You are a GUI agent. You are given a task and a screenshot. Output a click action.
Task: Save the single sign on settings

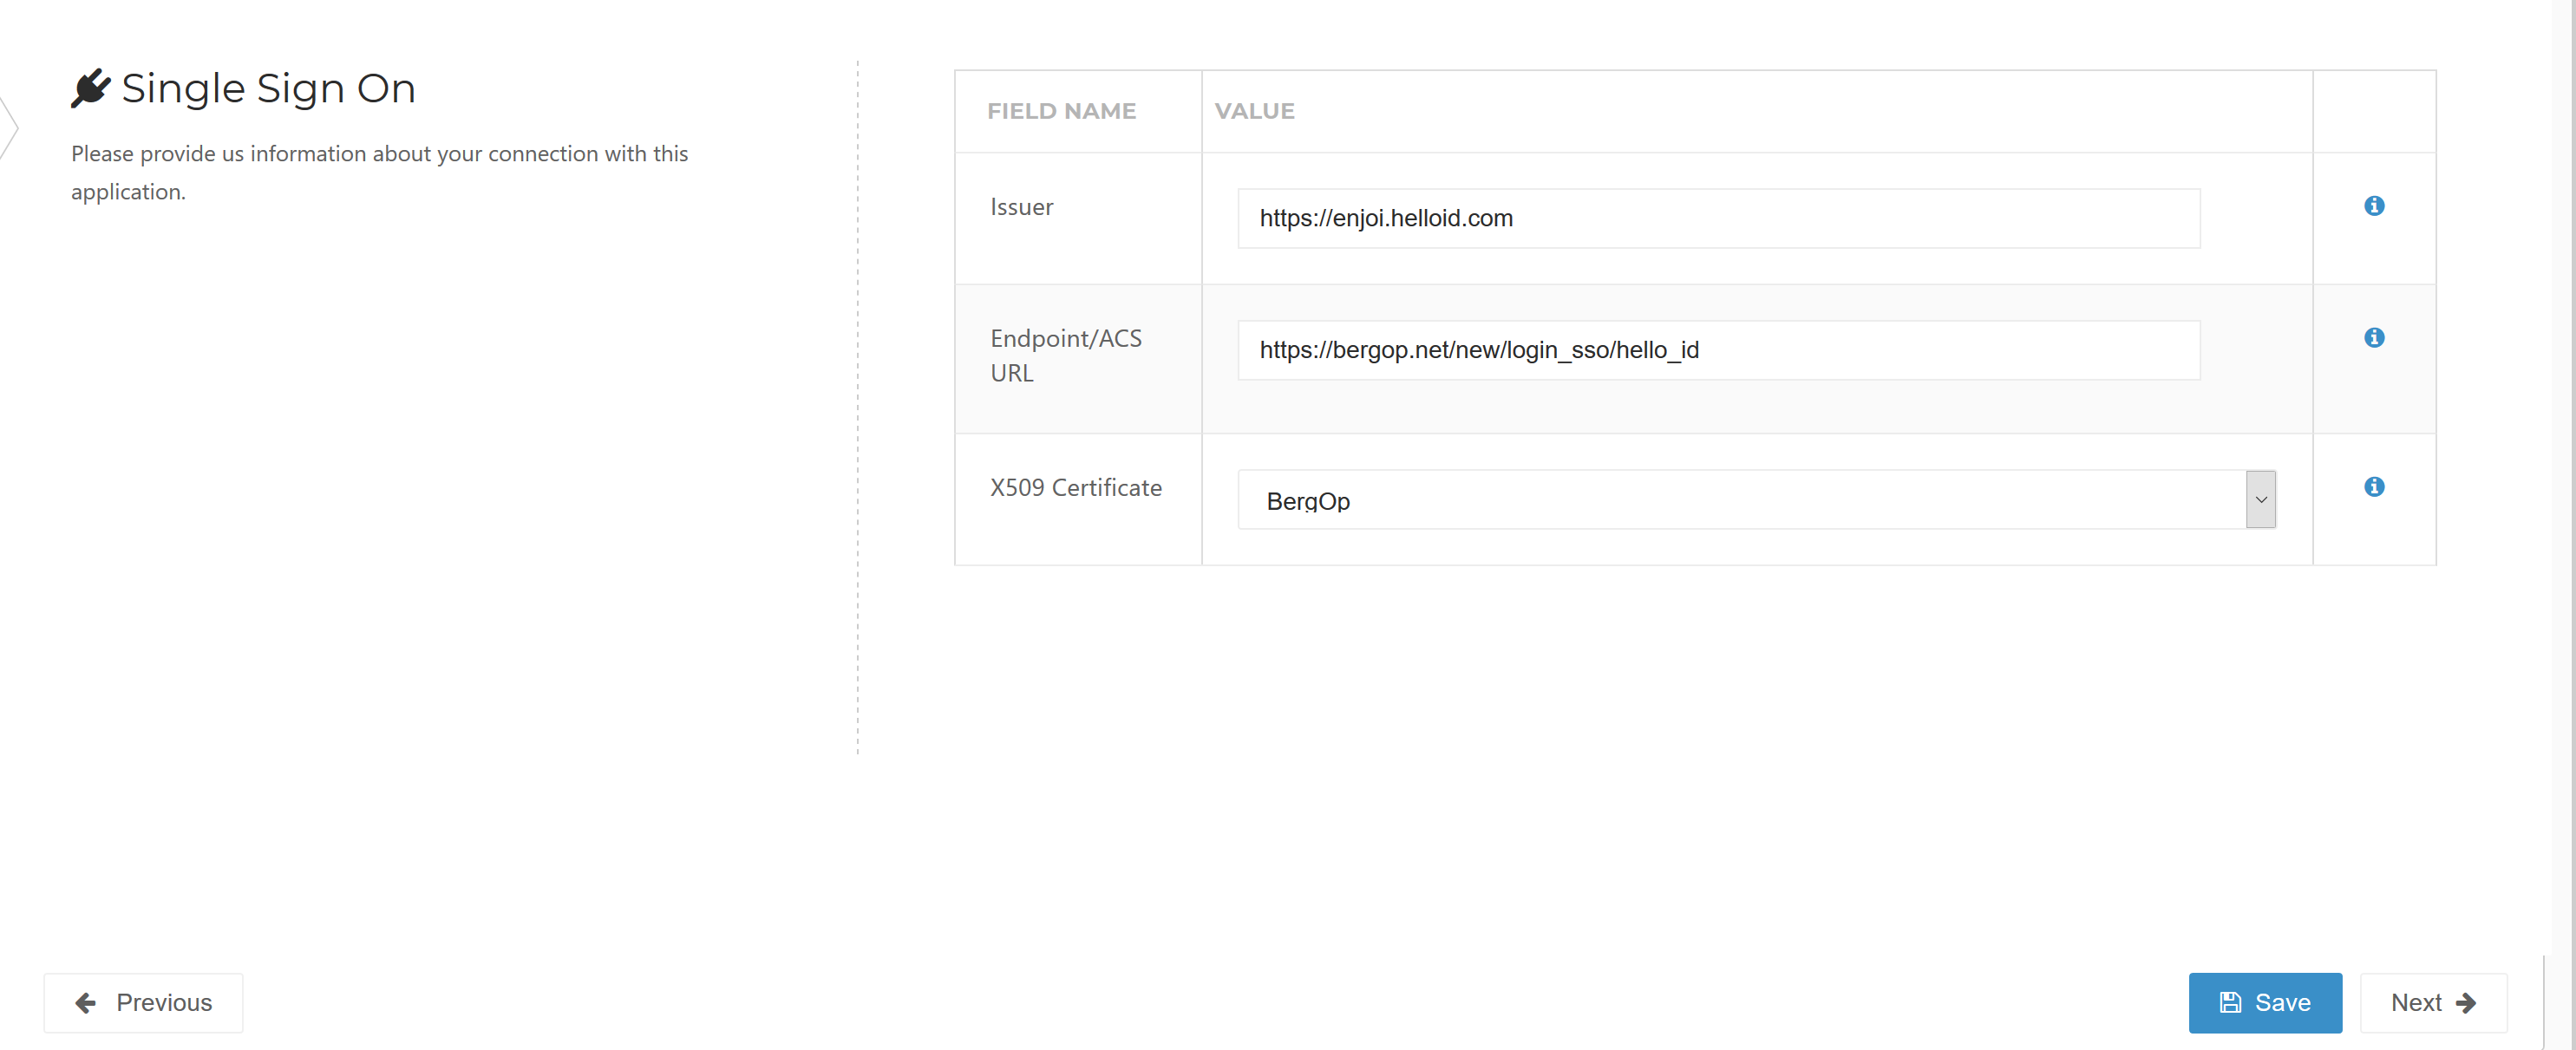coord(2264,1002)
